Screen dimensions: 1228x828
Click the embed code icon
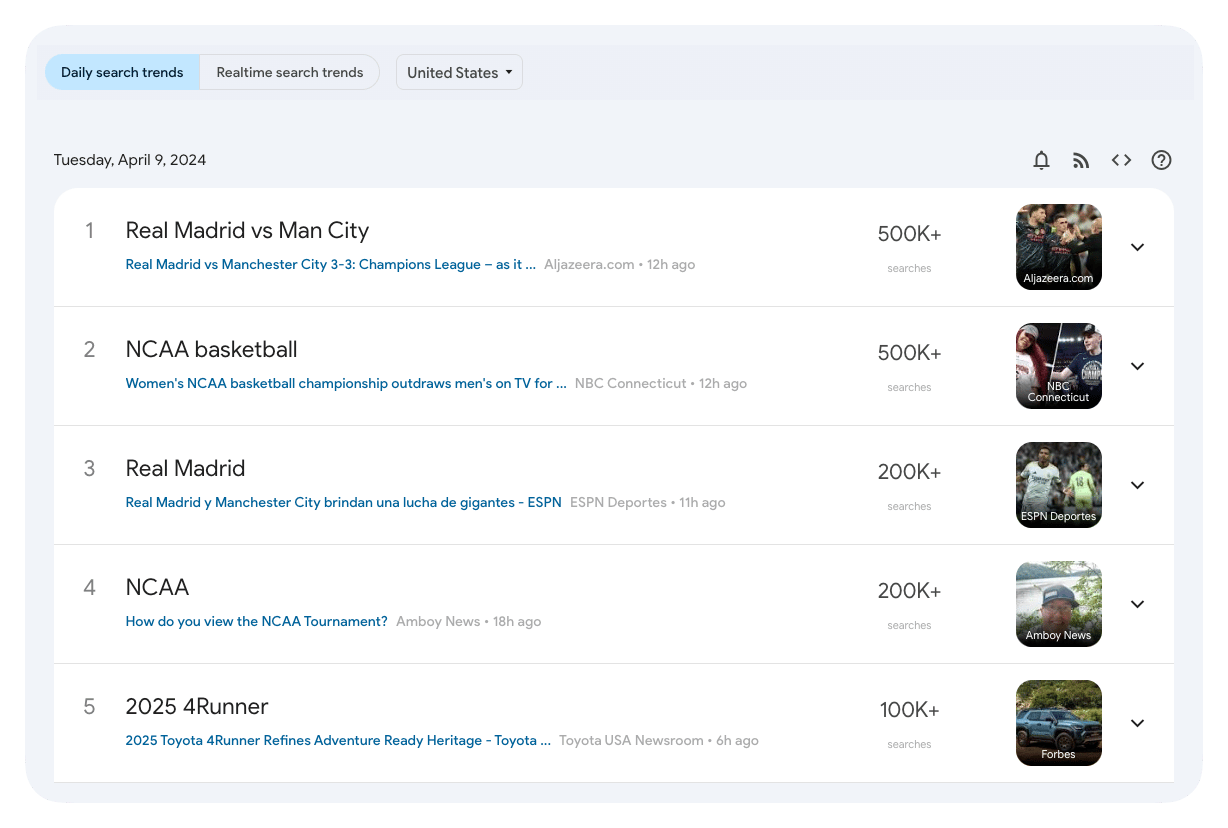coord(1121,160)
